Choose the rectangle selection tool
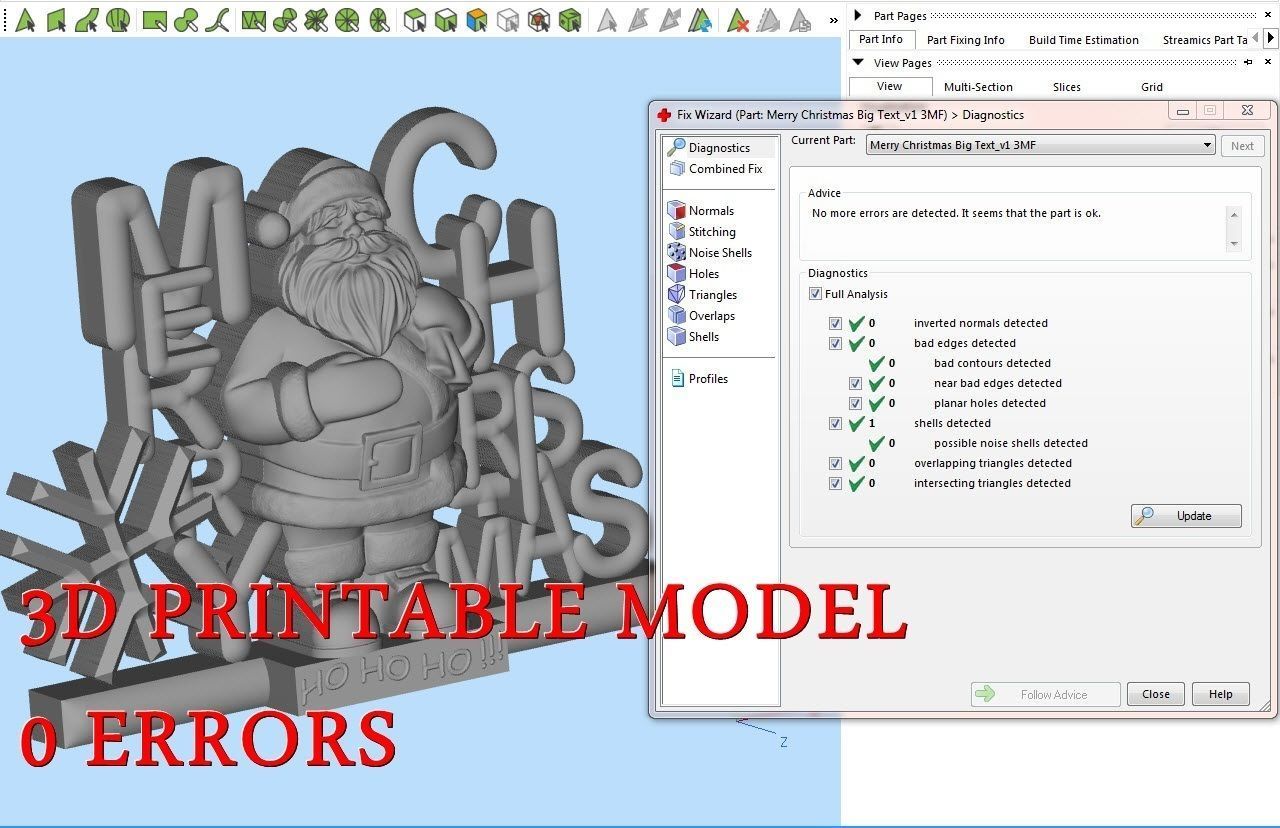Image resolution: width=1280 pixels, height=828 pixels. [154, 19]
